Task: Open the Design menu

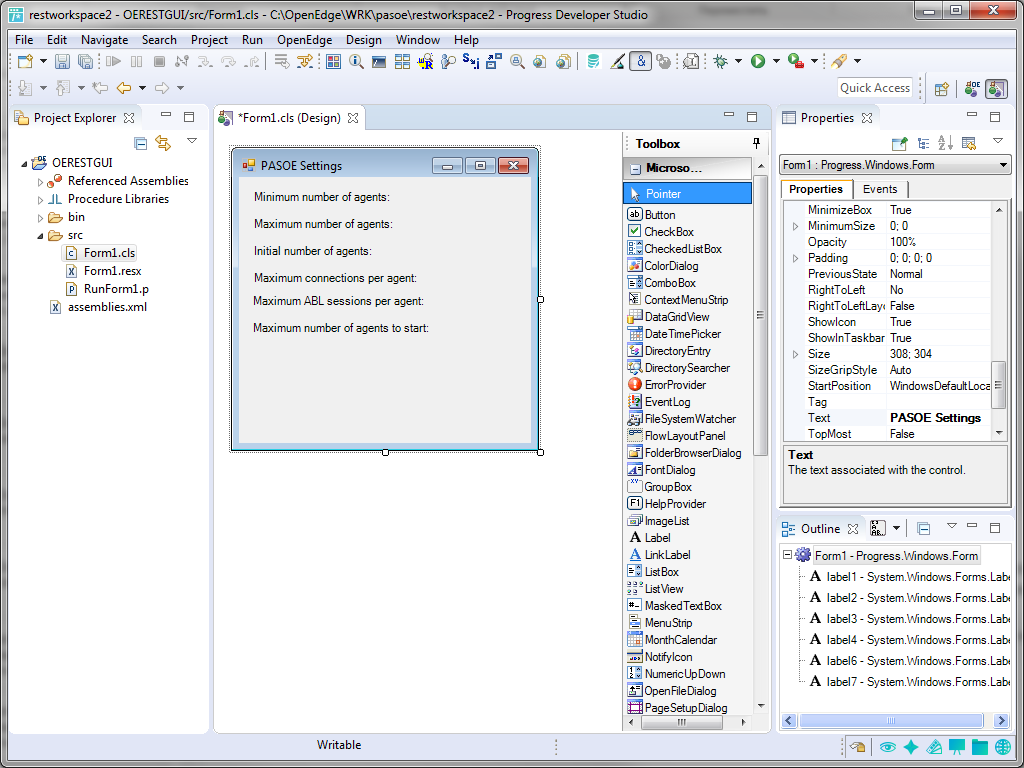Action: (364, 40)
